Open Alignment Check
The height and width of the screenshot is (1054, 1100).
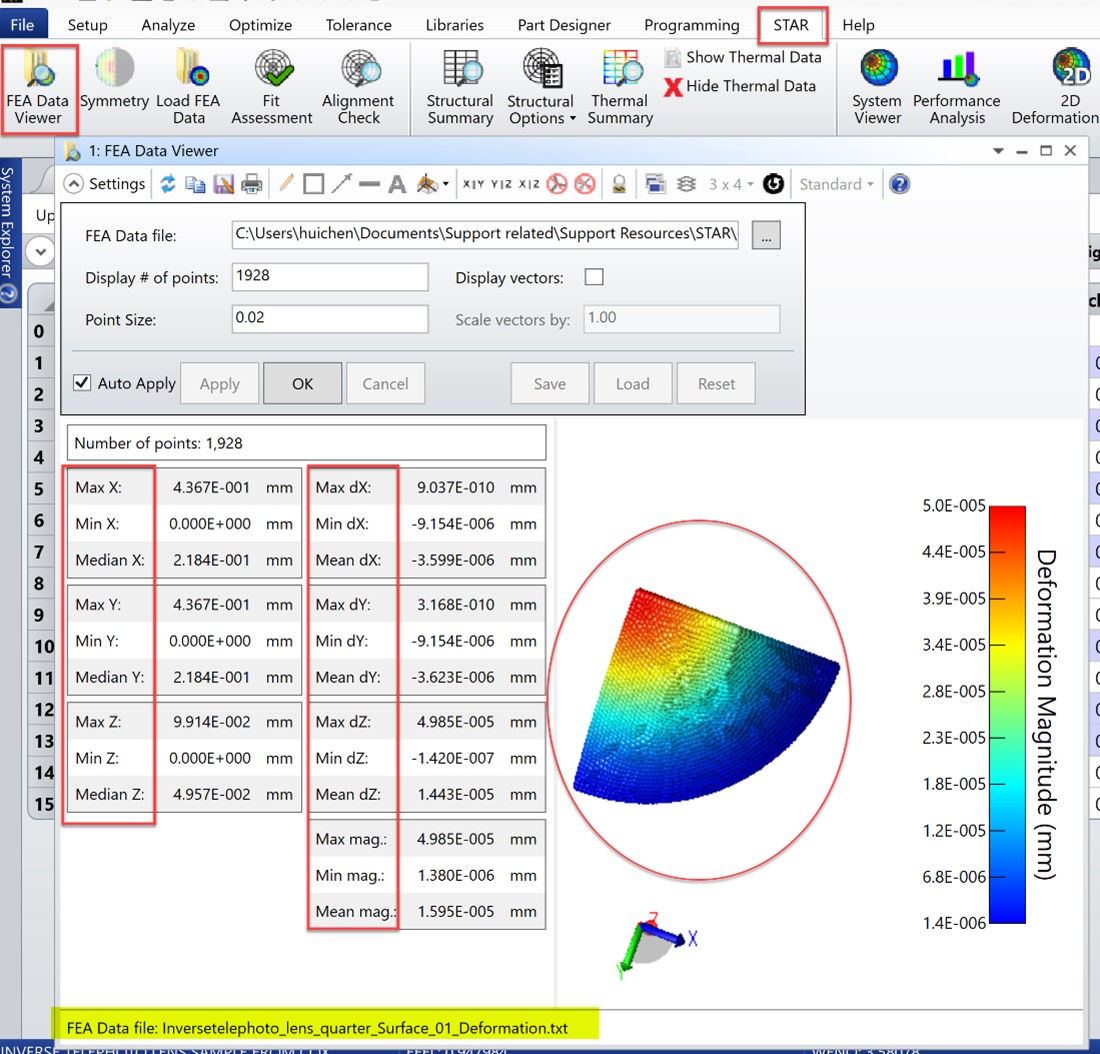358,87
